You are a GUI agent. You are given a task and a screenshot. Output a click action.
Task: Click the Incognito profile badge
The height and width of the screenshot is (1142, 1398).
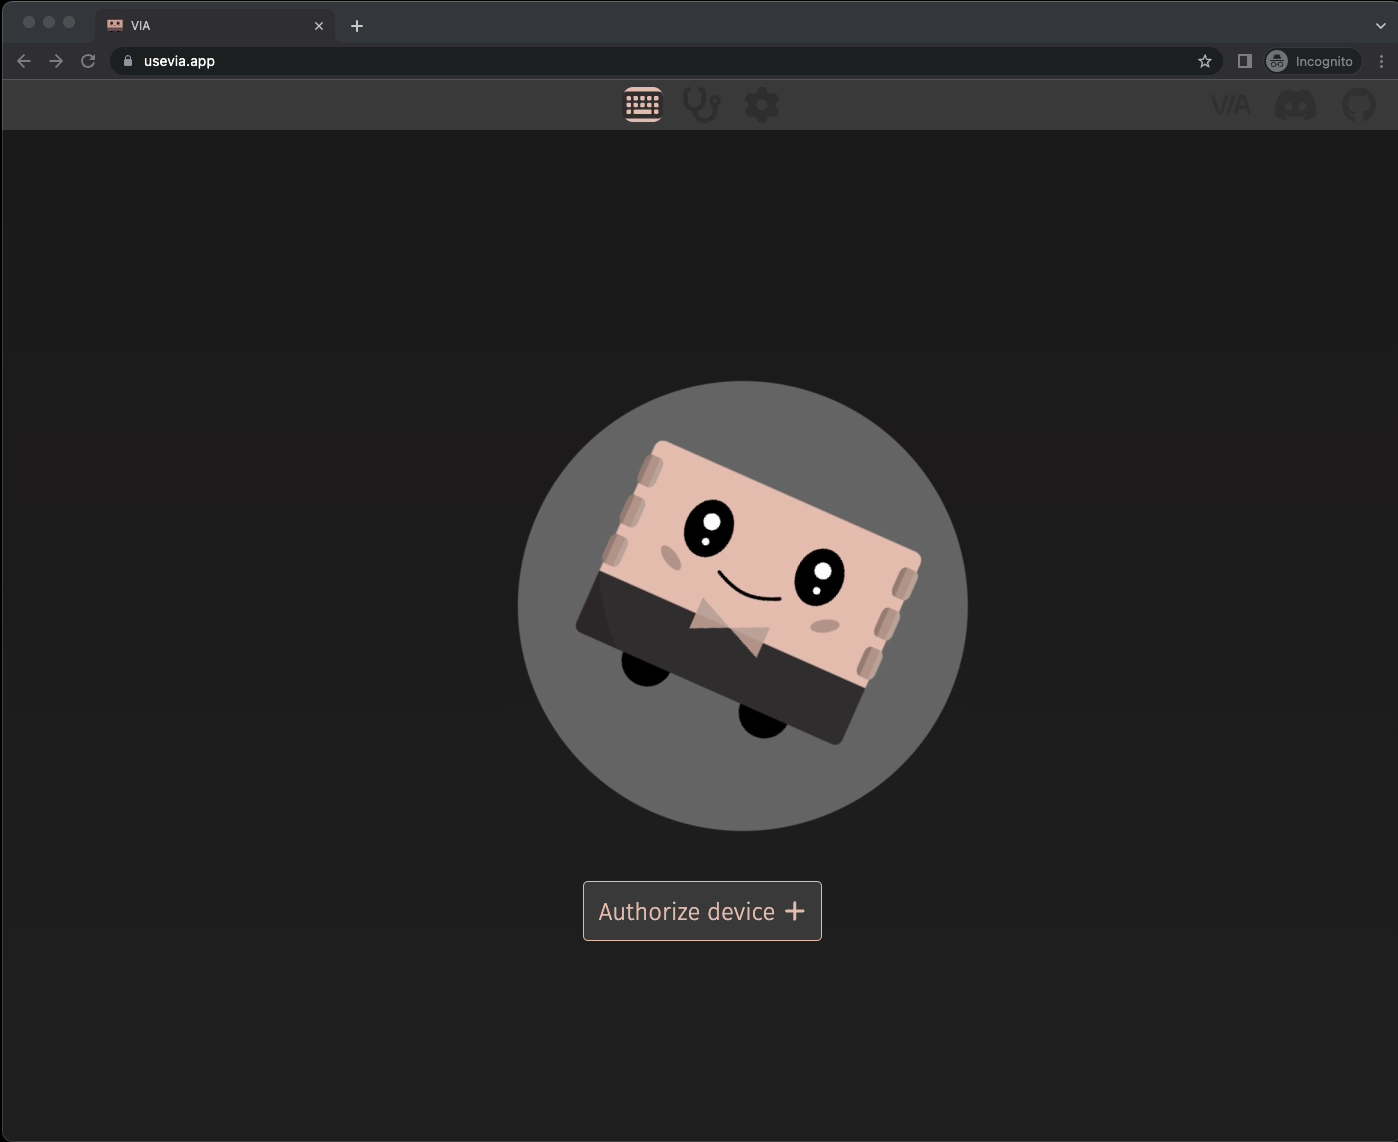point(1311,61)
